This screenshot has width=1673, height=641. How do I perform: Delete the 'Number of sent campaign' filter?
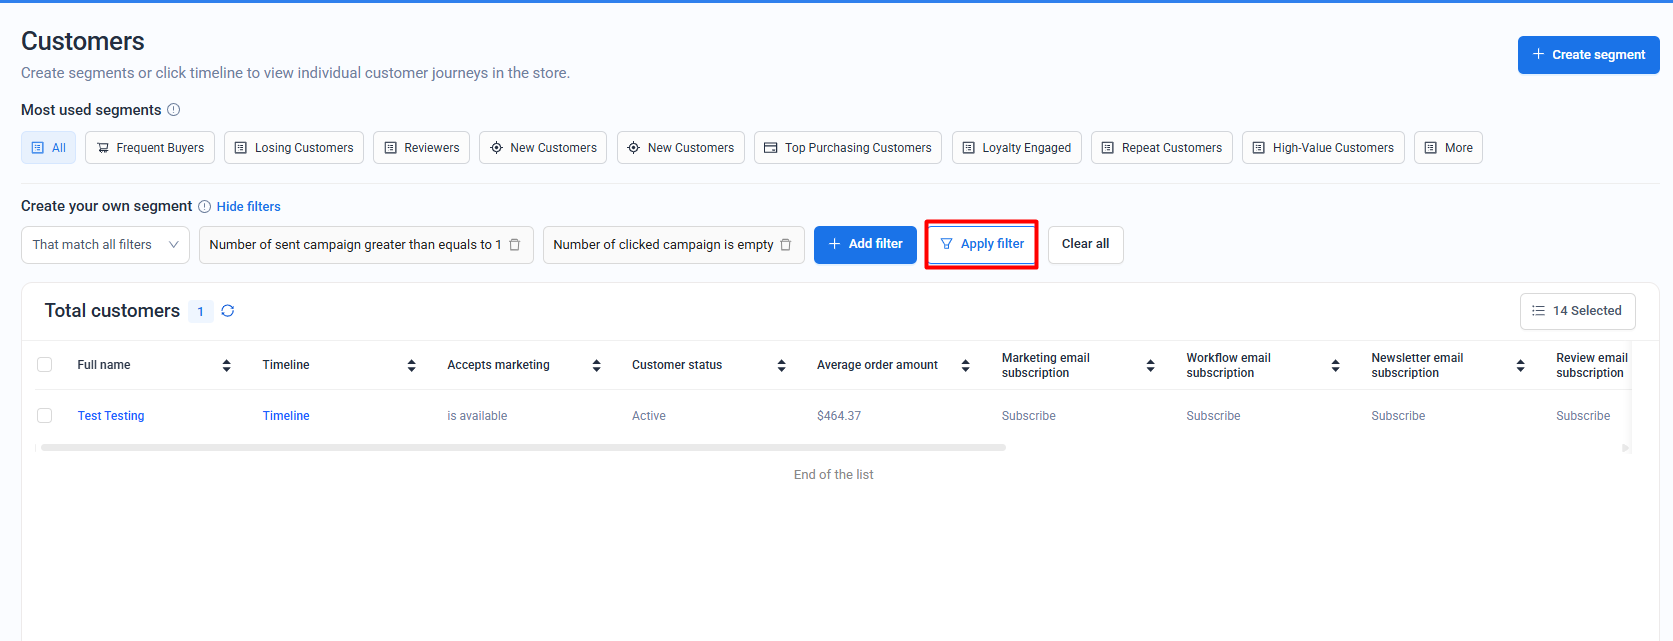(515, 245)
